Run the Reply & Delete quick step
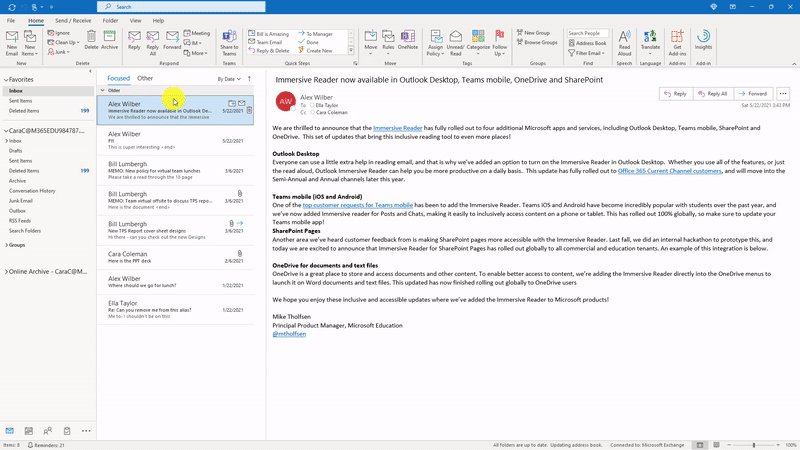Viewport: 800px width, 450px height. click(x=269, y=51)
